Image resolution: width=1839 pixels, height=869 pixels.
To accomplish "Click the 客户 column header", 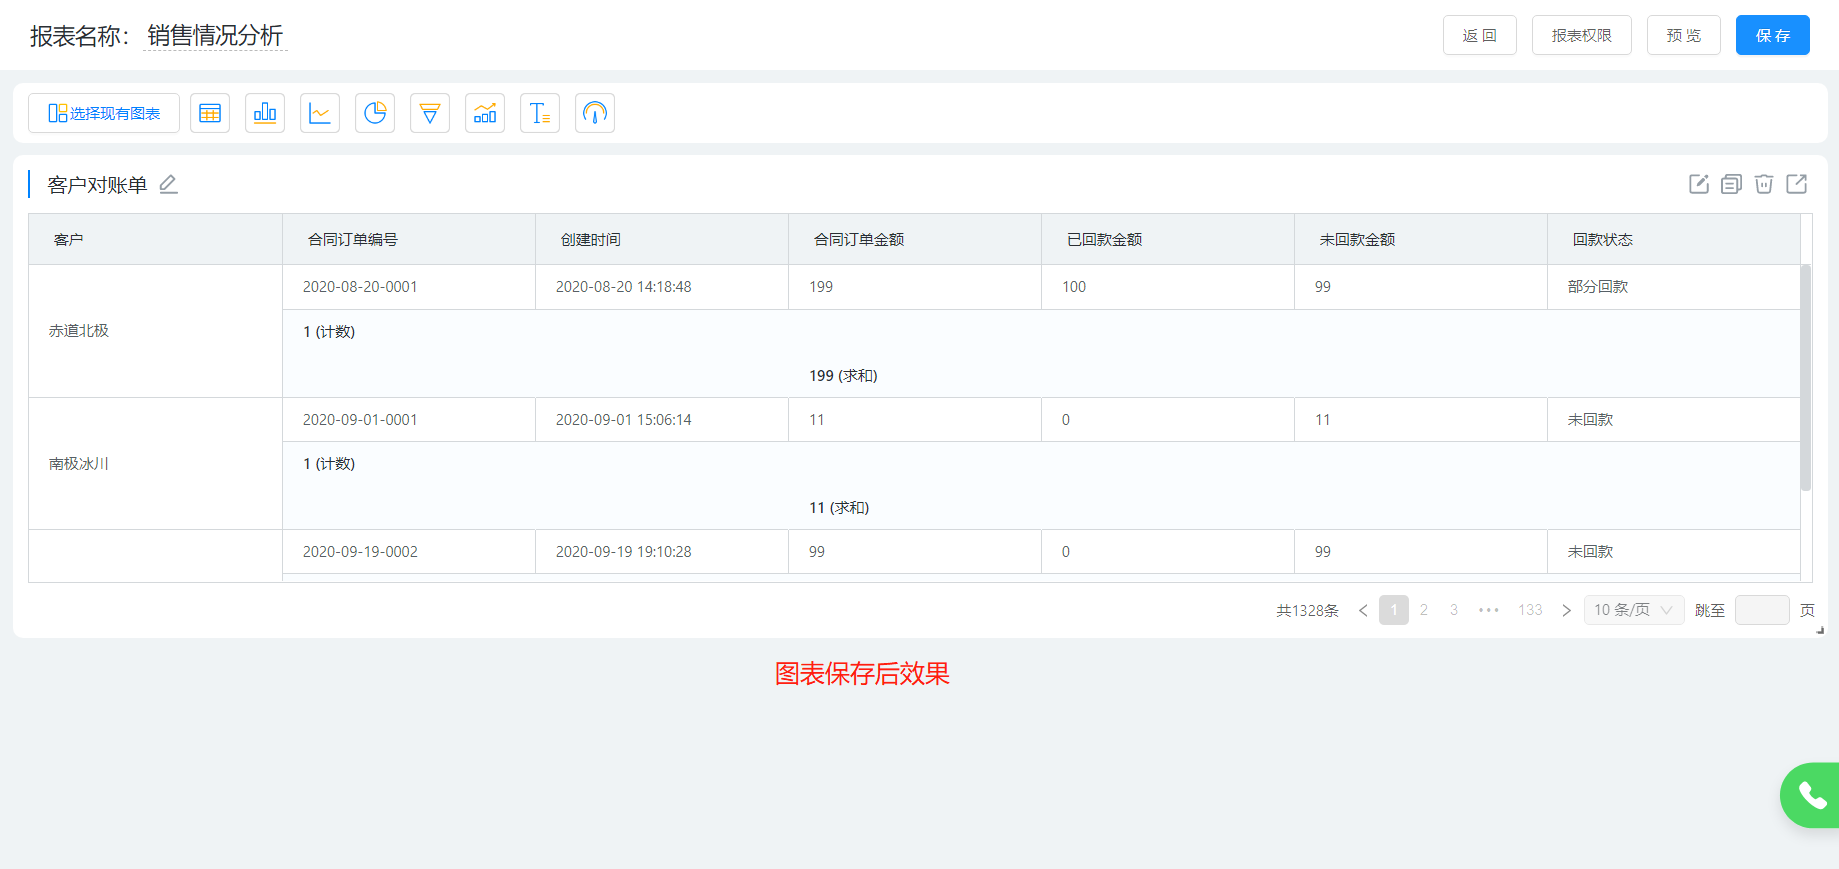I will (x=156, y=239).
